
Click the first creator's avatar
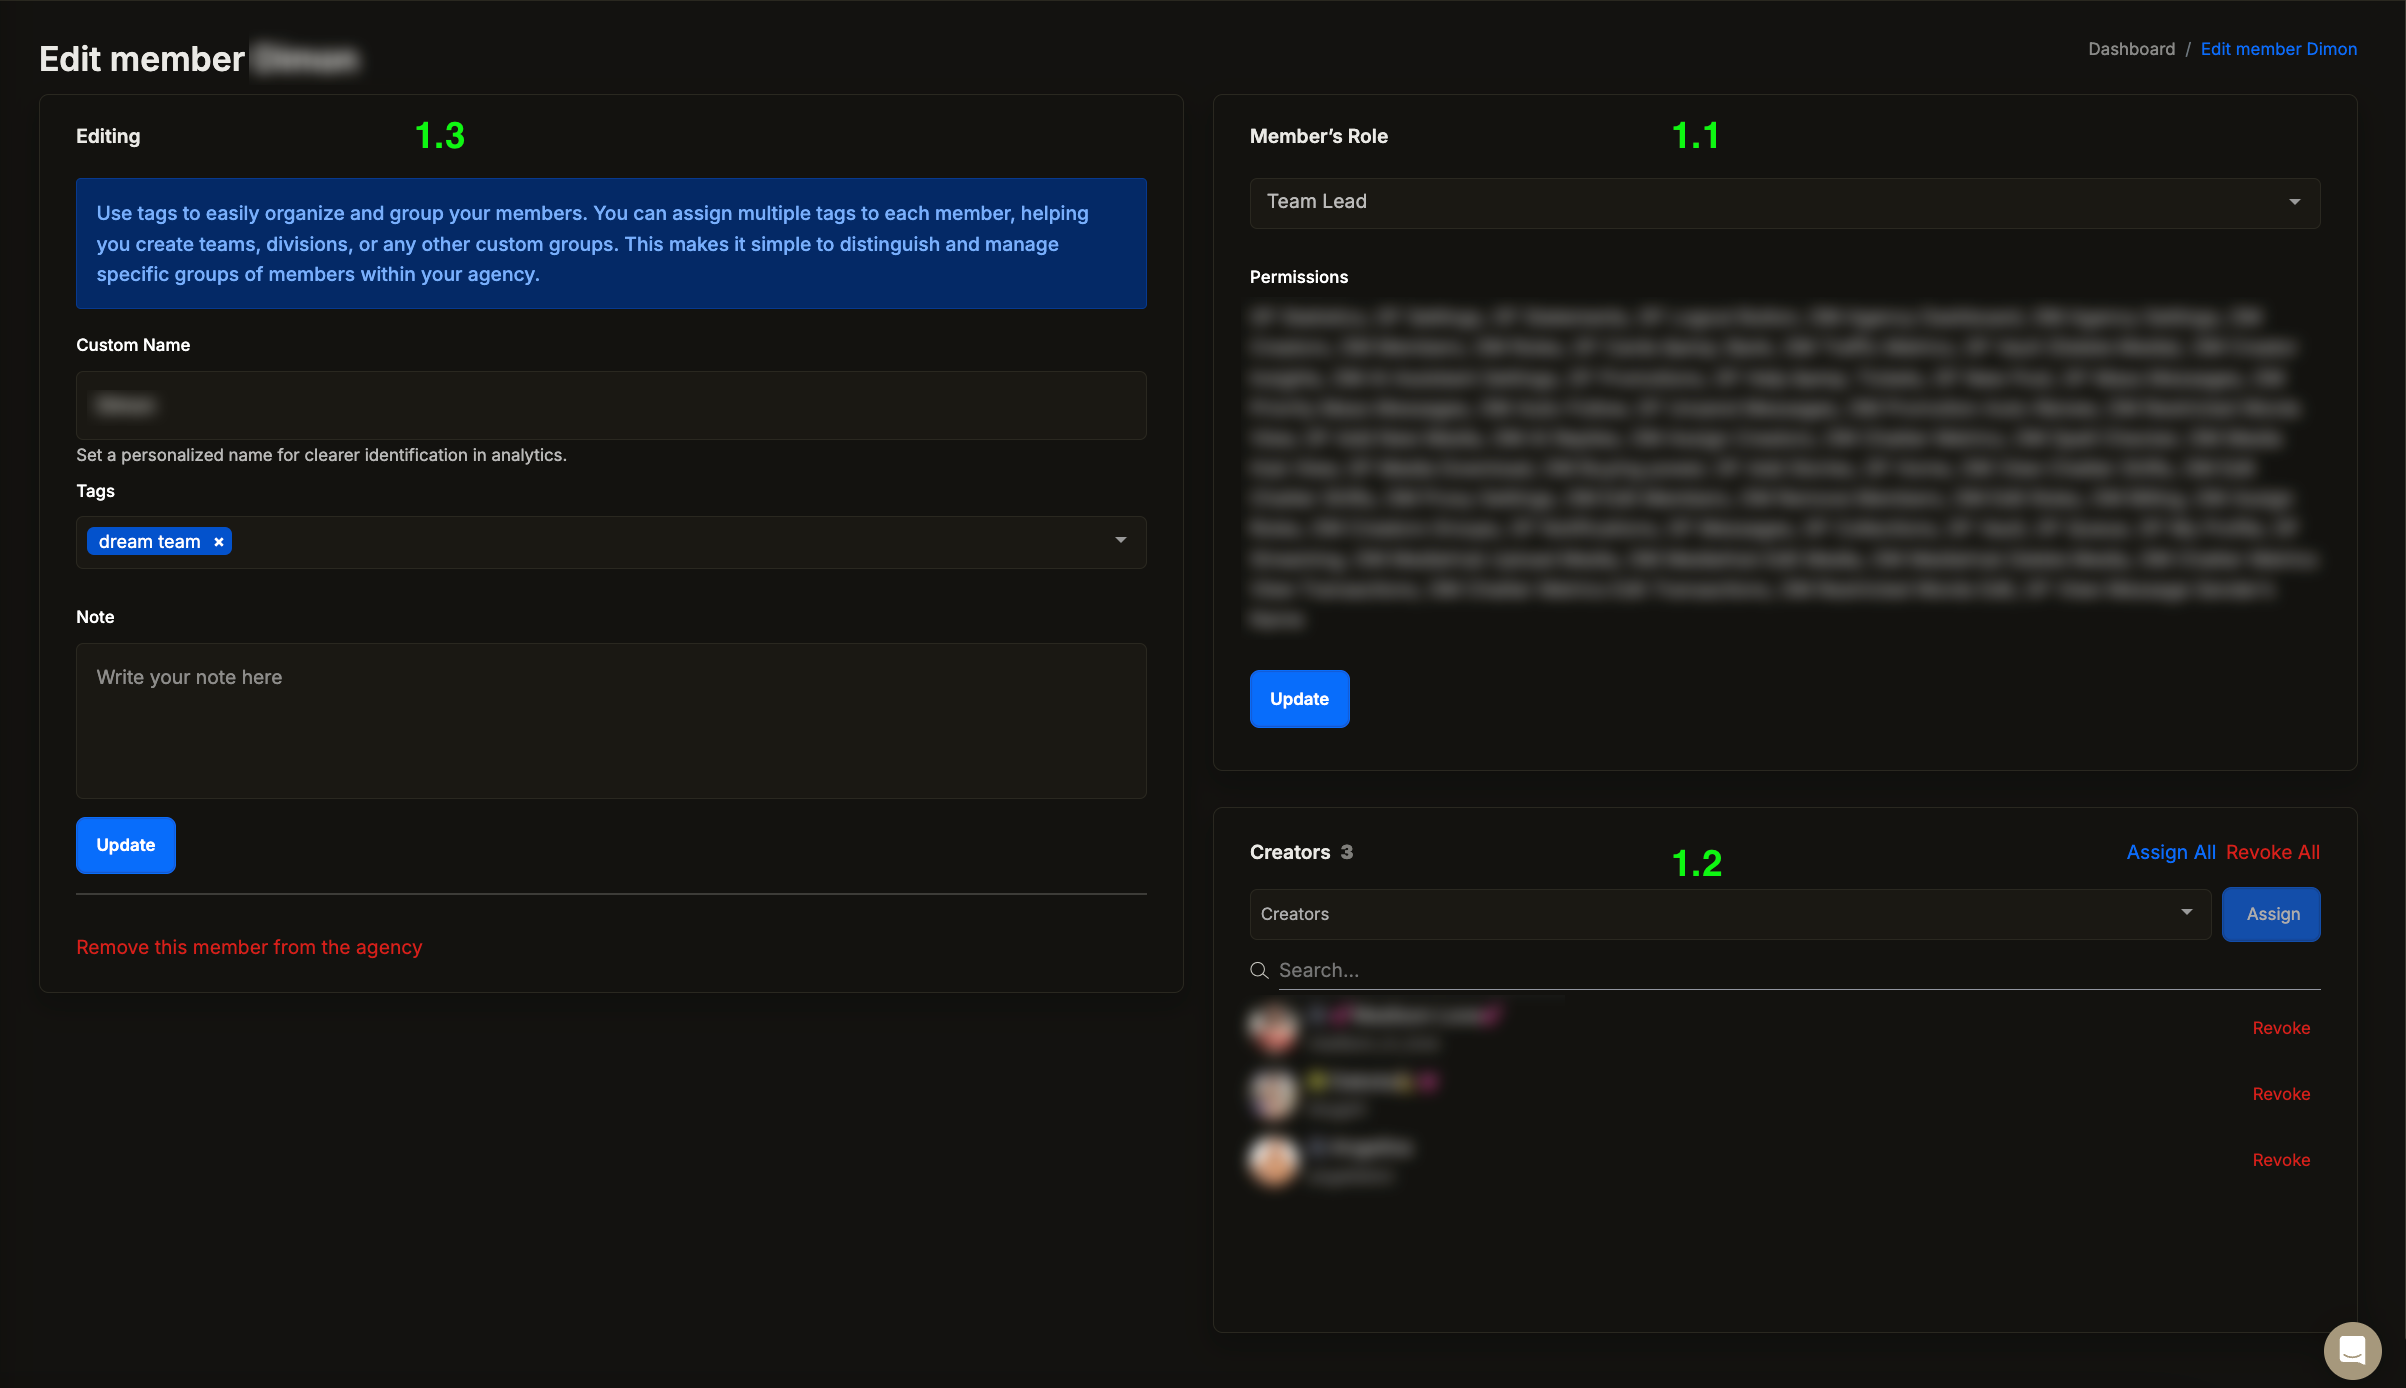[x=1274, y=1027]
